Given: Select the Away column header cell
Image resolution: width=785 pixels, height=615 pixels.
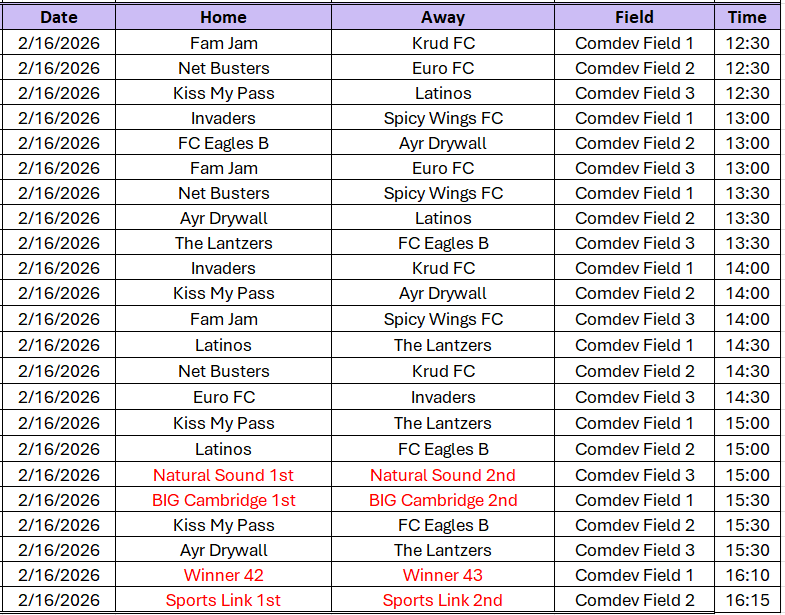Looking at the screenshot, I should coord(443,17).
